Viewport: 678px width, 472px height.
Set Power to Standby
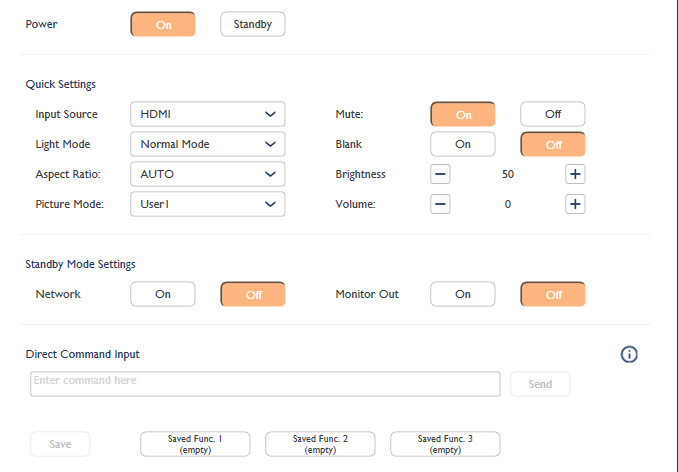[253, 25]
